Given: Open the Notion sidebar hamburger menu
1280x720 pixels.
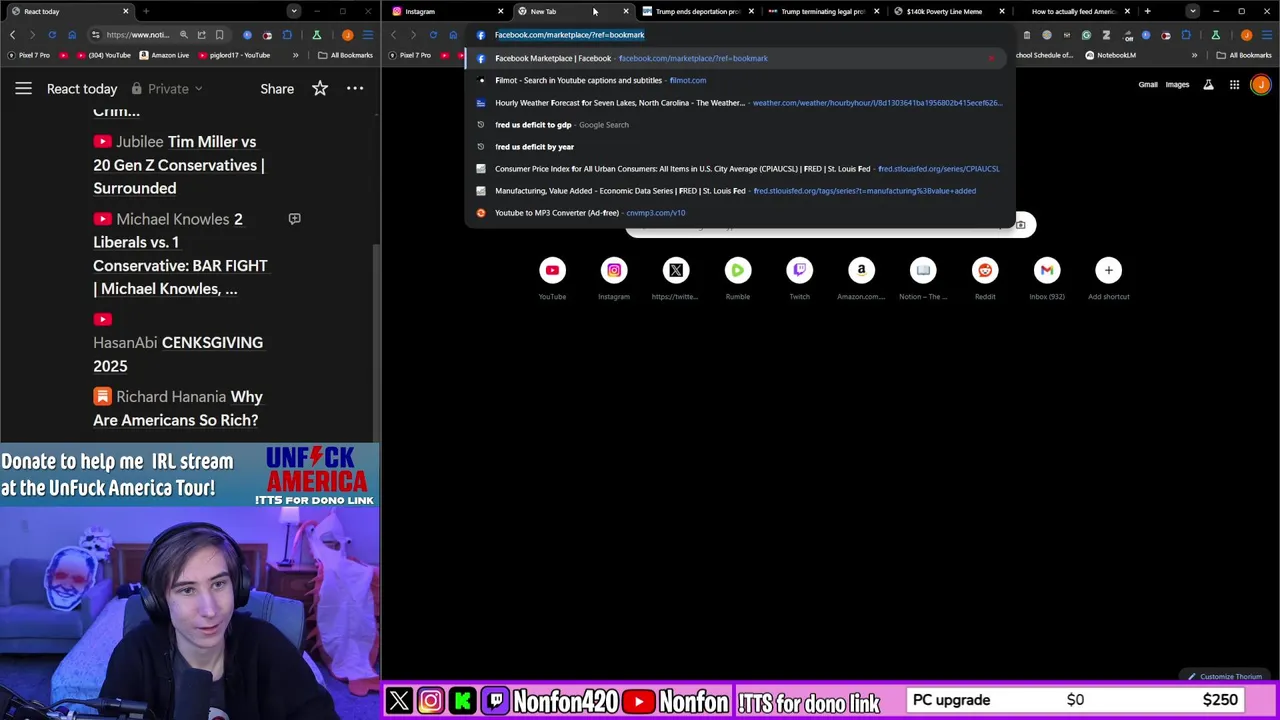Looking at the screenshot, I should [x=23, y=89].
